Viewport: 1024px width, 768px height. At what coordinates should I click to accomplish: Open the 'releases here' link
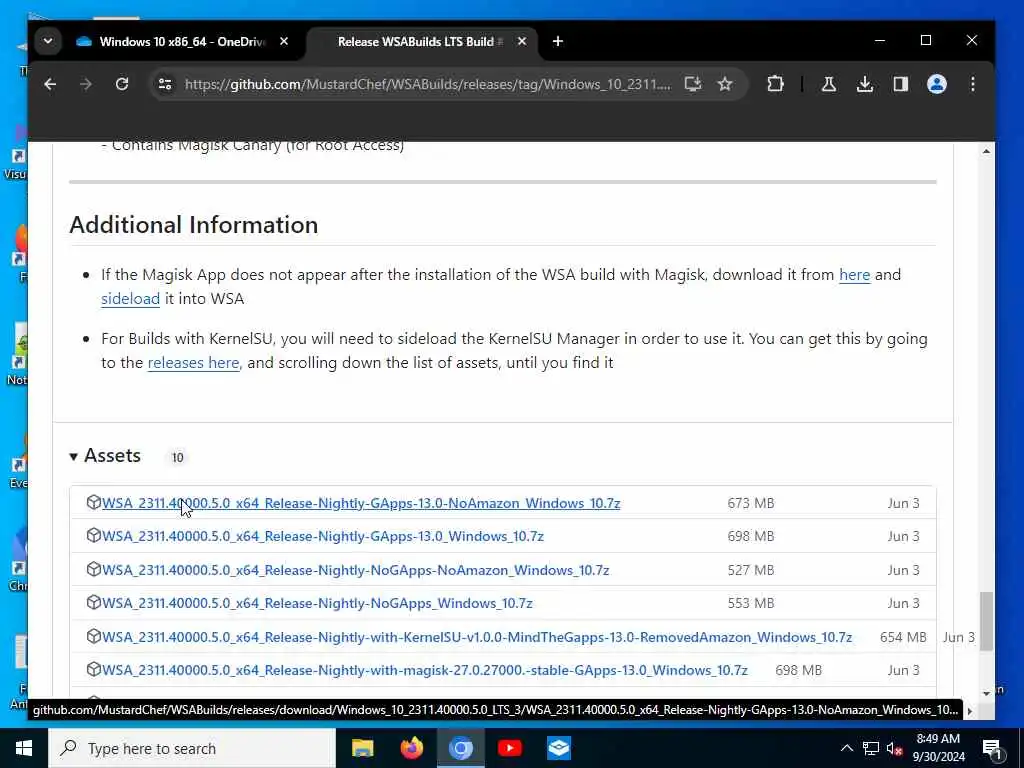point(193,362)
